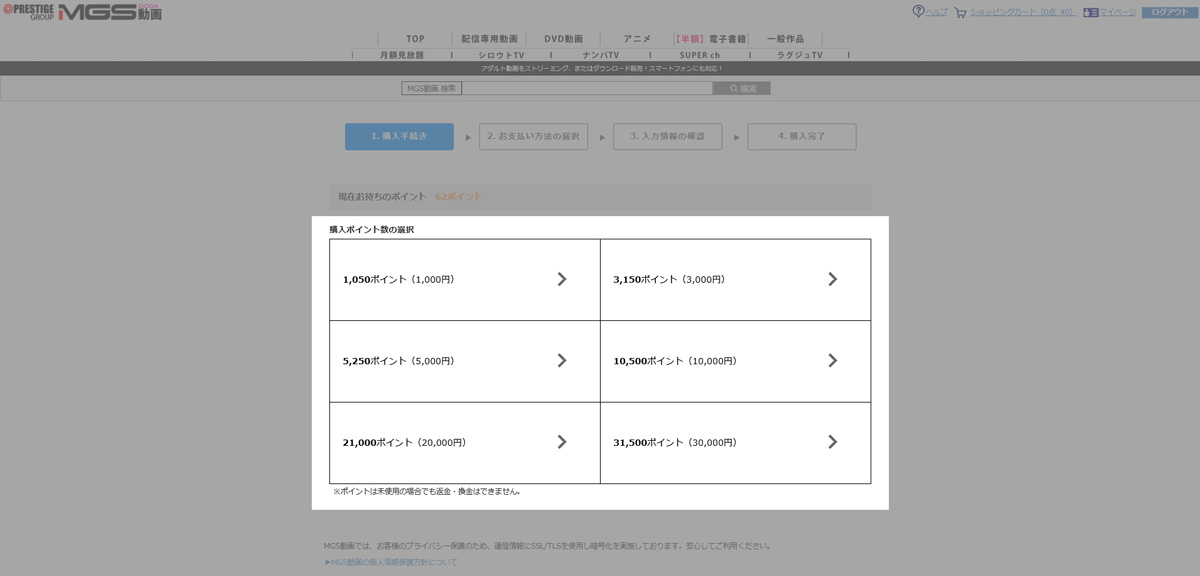
Task: Click chevron arrow for 31,500 points option
Action: (832, 442)
